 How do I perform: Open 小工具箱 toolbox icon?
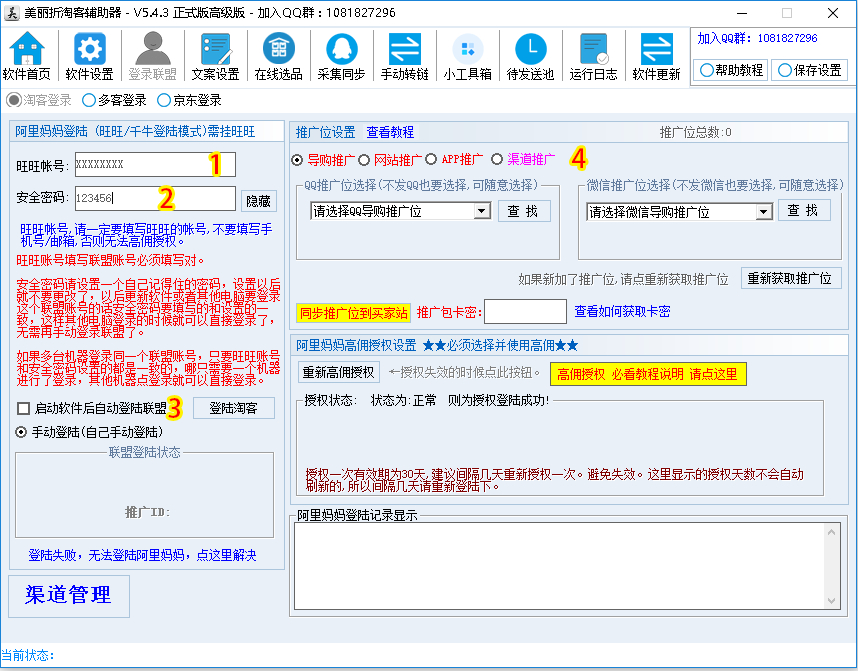tap(467, 56)
